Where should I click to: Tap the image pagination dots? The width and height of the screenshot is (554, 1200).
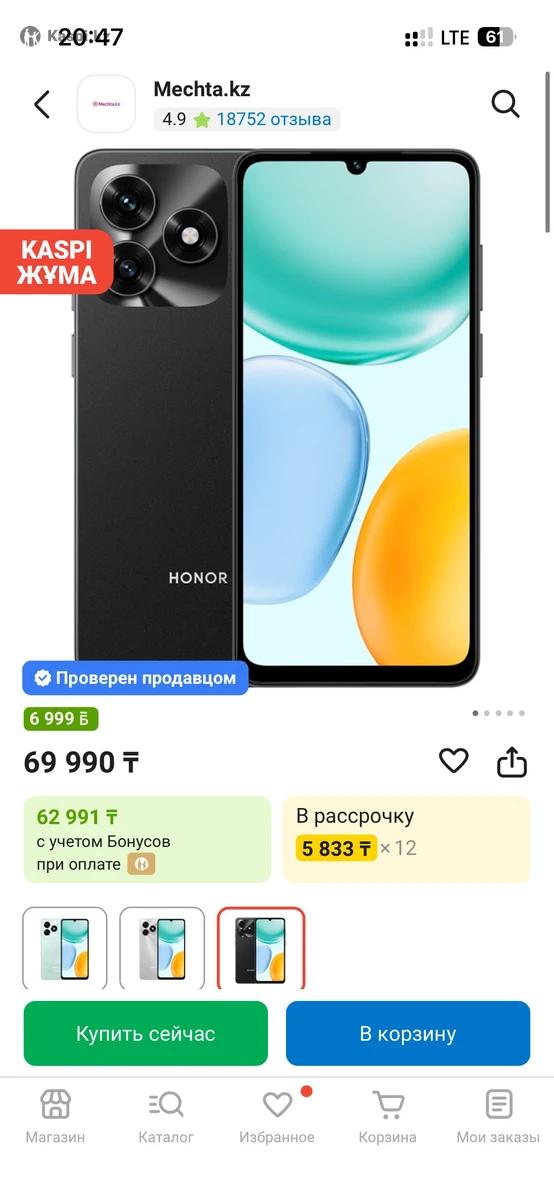498,713
